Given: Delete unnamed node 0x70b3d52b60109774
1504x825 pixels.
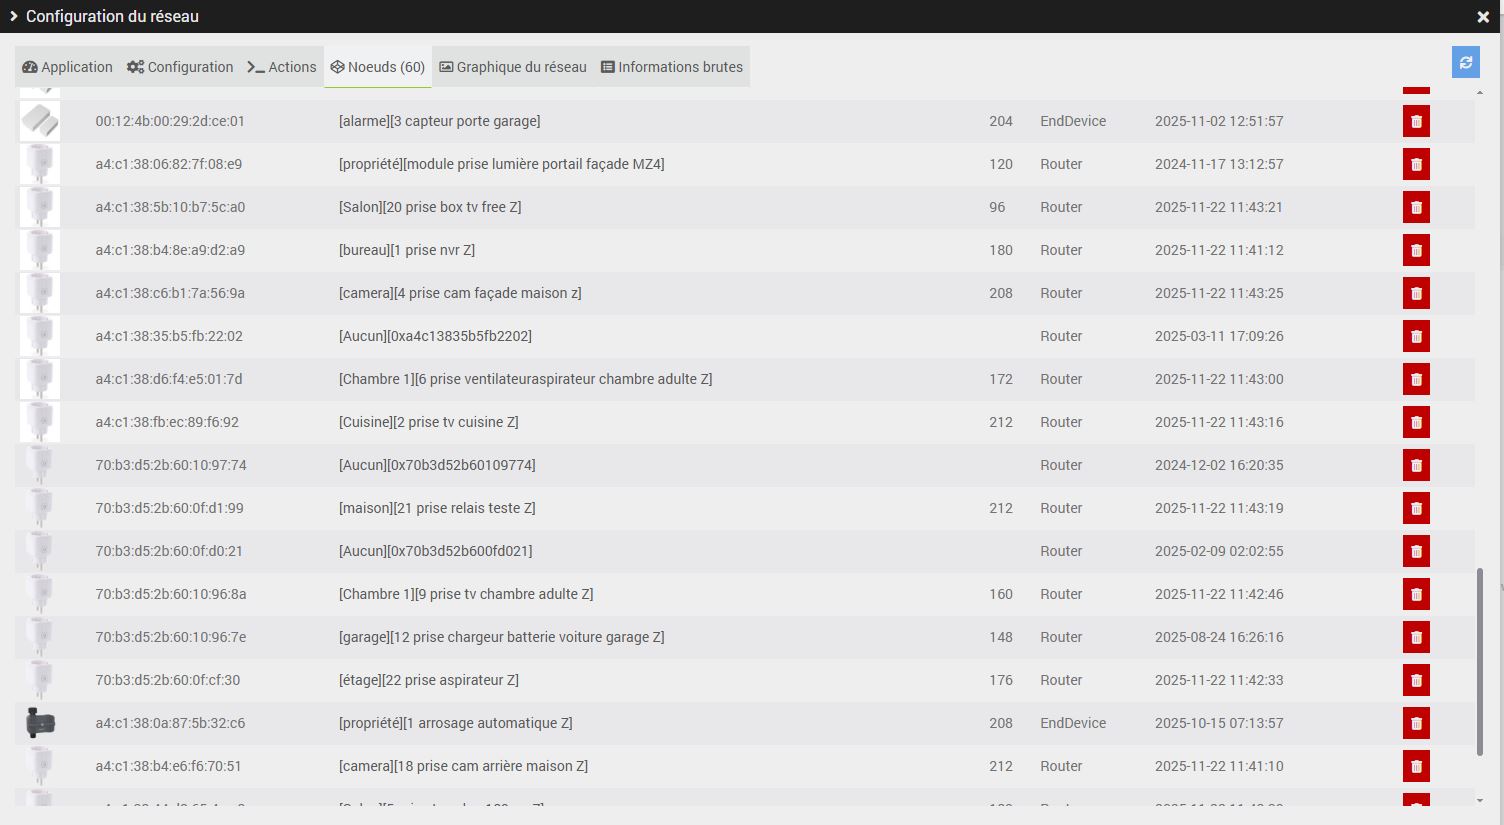Looking at the screenshot, I should click(x=1416, y=465).
